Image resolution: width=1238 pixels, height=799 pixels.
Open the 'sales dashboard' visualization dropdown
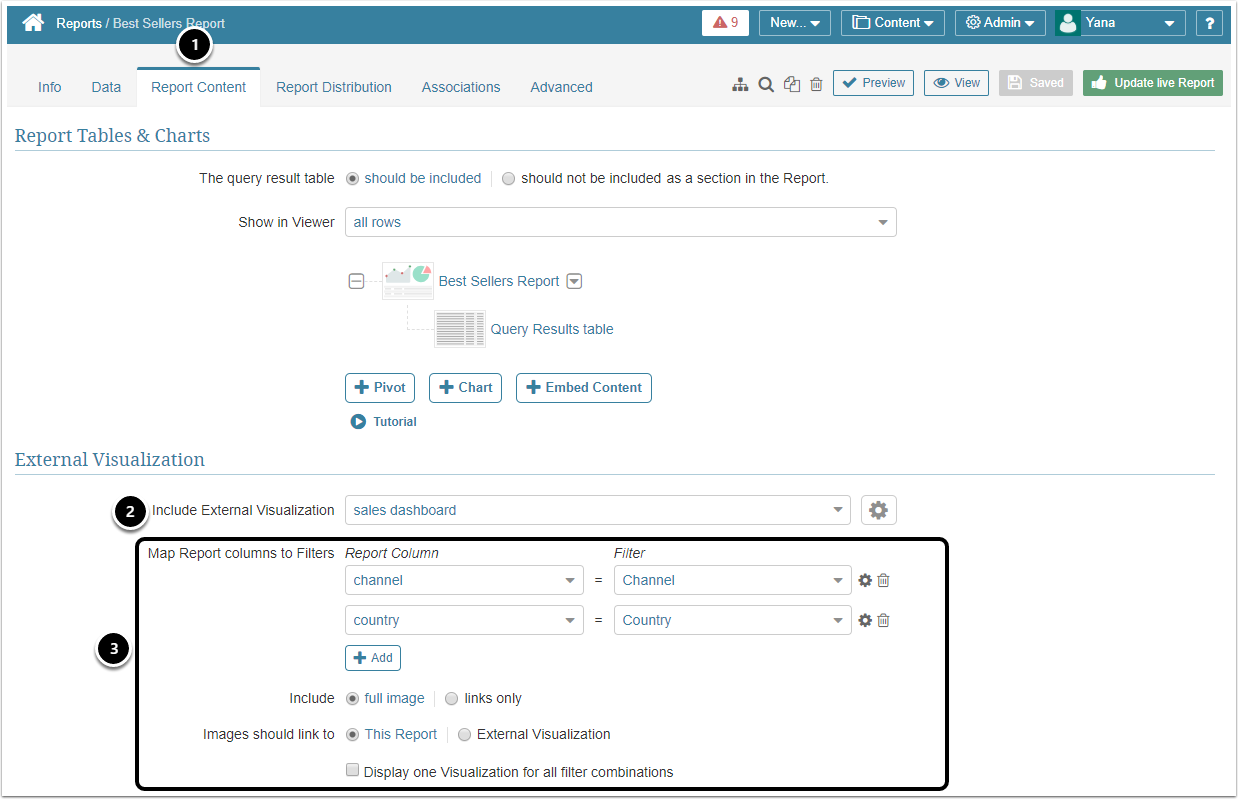597,510
